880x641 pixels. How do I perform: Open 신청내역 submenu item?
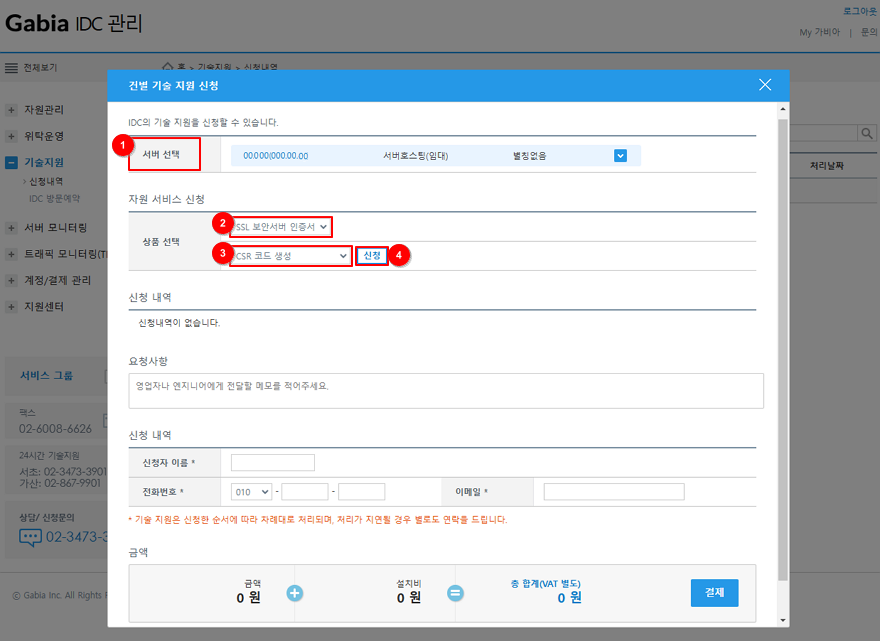point(46,181)
